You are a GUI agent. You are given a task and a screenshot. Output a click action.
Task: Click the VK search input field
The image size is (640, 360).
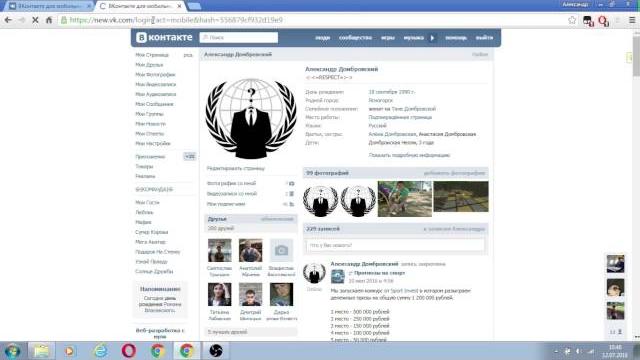click(x=239, y=38)
